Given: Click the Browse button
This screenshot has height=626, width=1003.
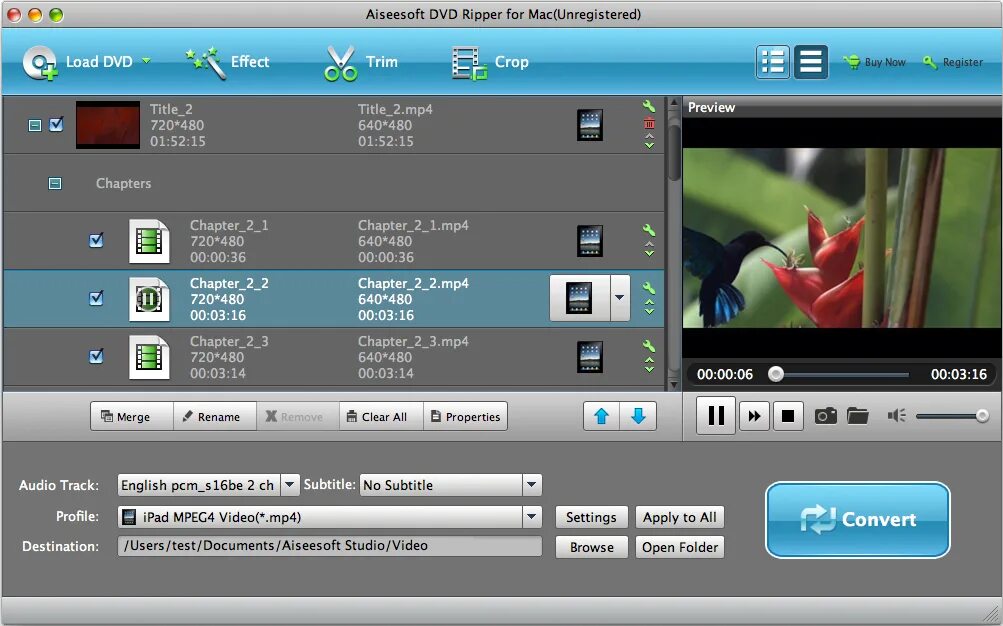Looking at the screenshot, I should tap(591, 547).
